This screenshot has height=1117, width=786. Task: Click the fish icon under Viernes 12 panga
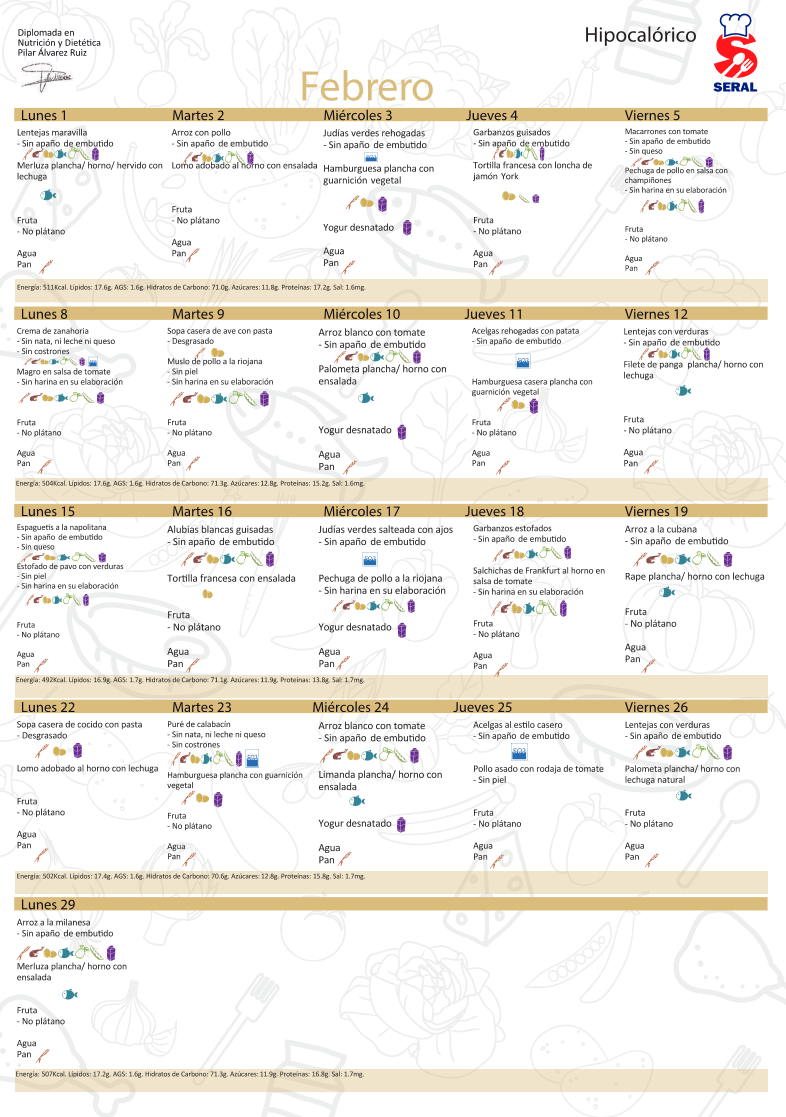[x=683, y=391]
